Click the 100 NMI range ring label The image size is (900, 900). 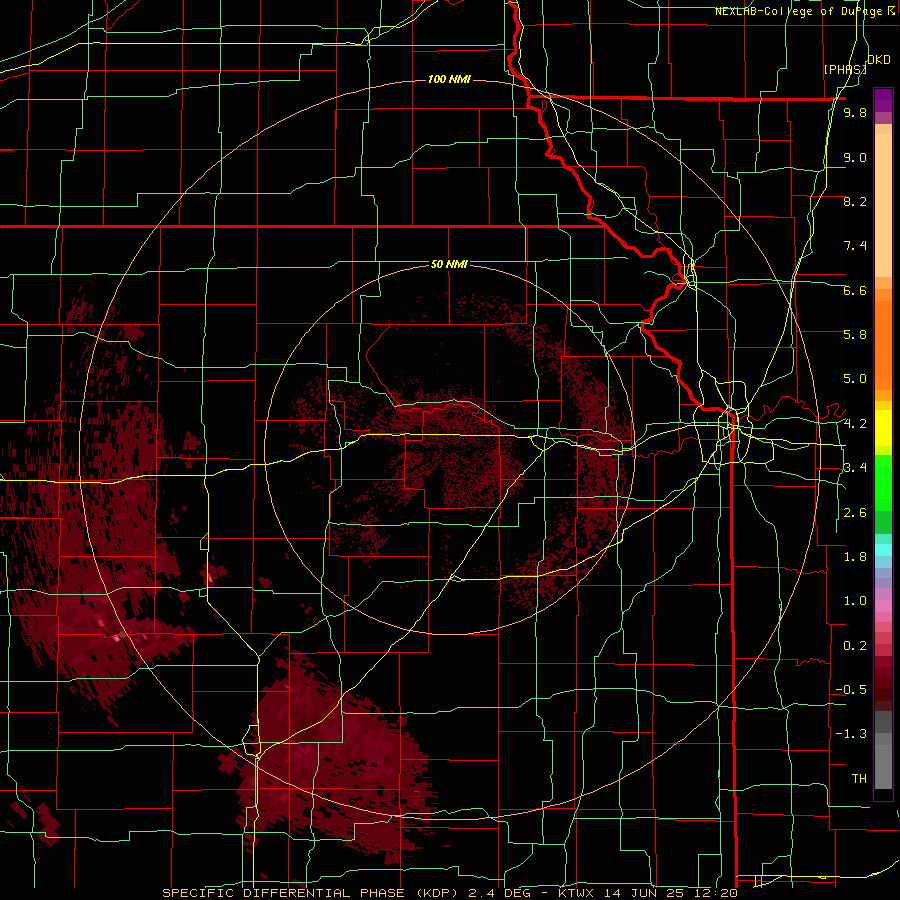(449, 79)
